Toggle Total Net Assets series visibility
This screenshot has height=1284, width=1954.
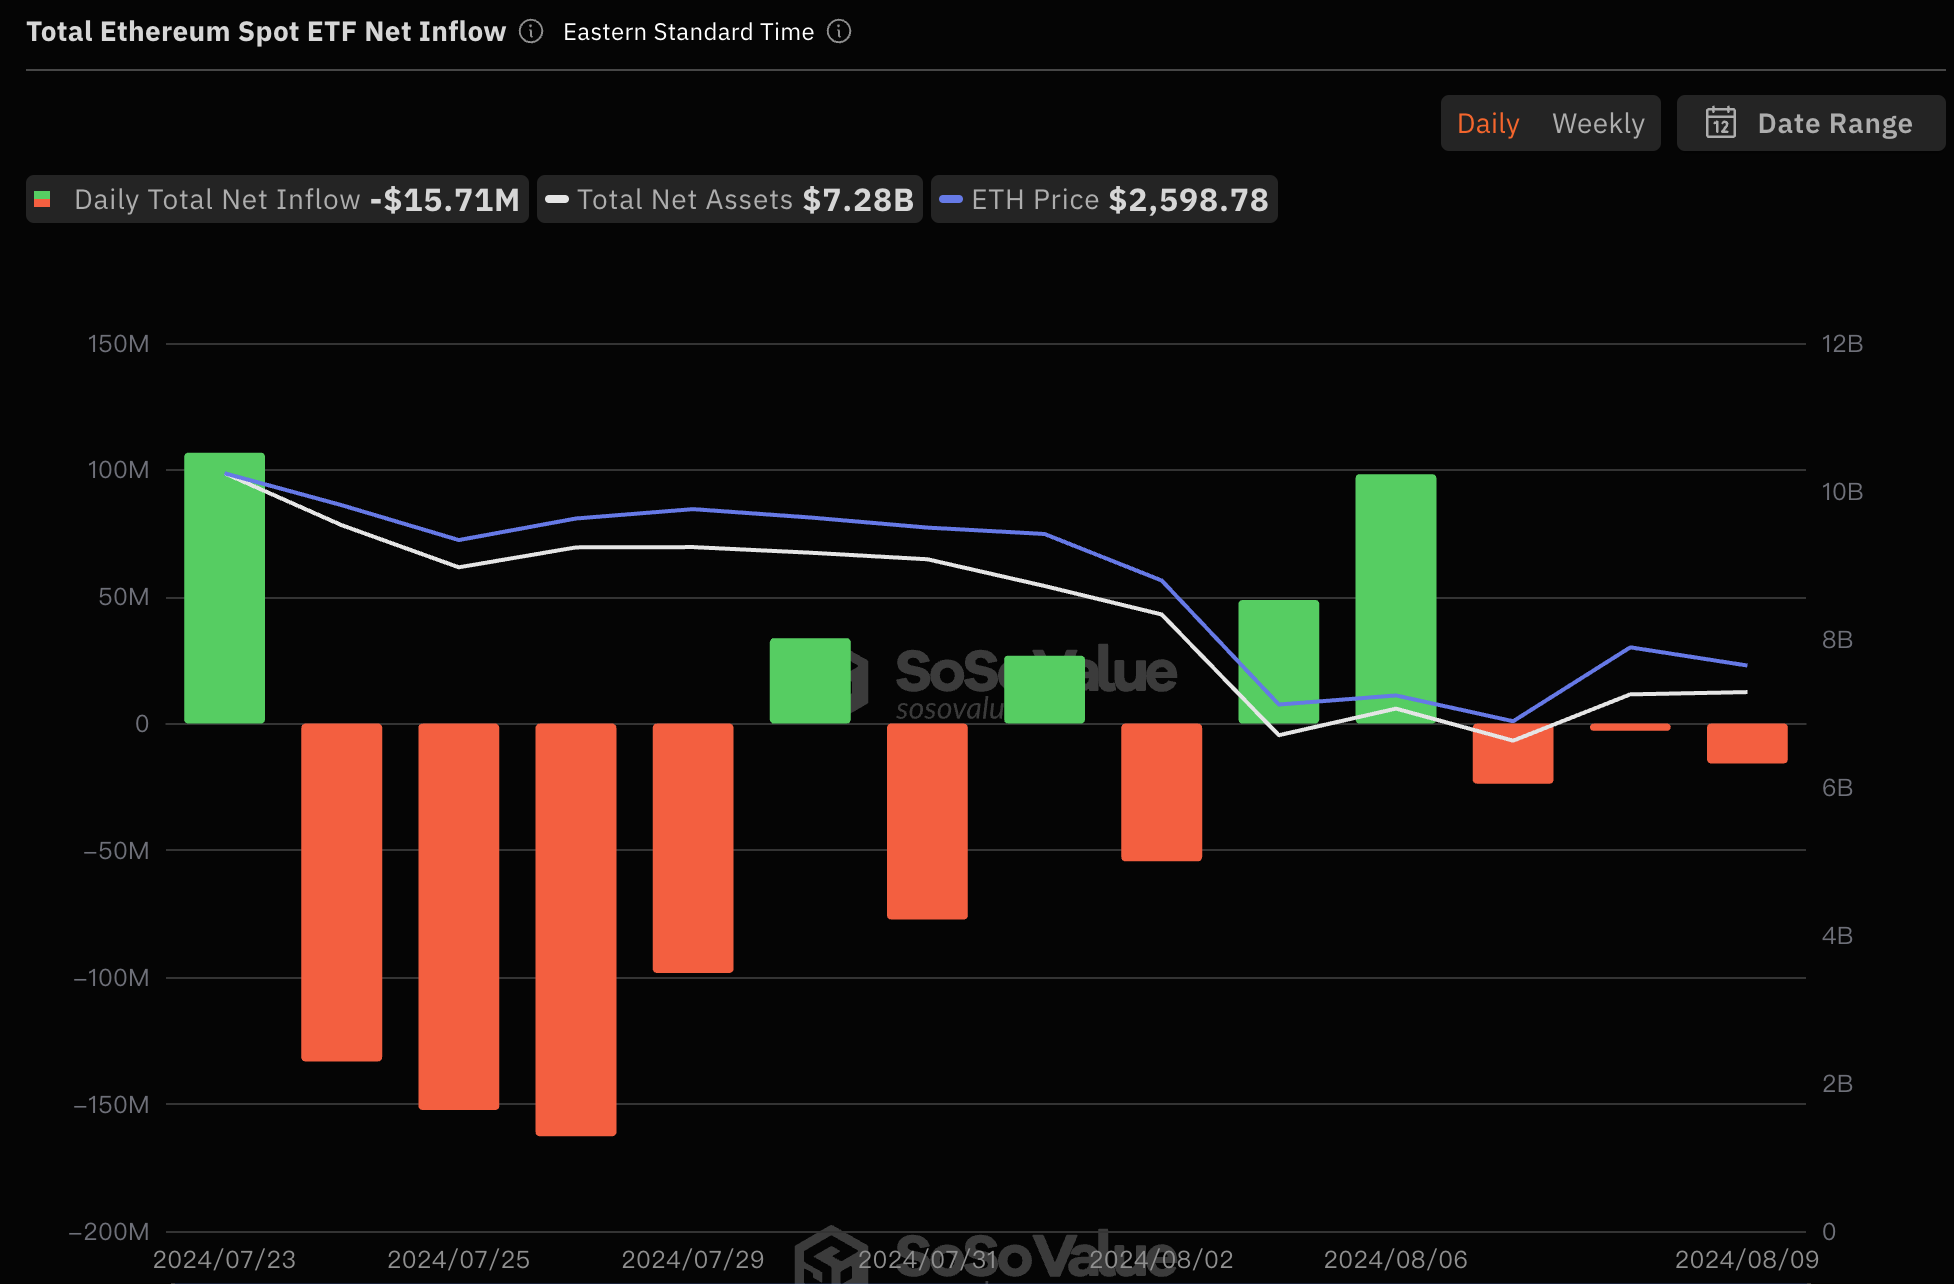[730, 199]
